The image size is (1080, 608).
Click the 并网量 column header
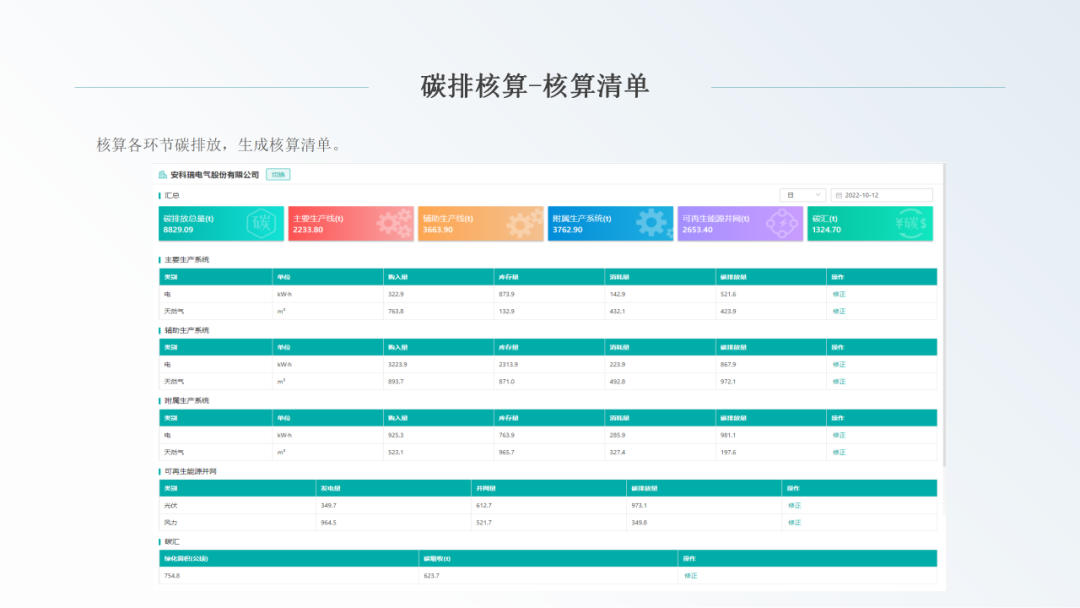click(x=486, y=488)
